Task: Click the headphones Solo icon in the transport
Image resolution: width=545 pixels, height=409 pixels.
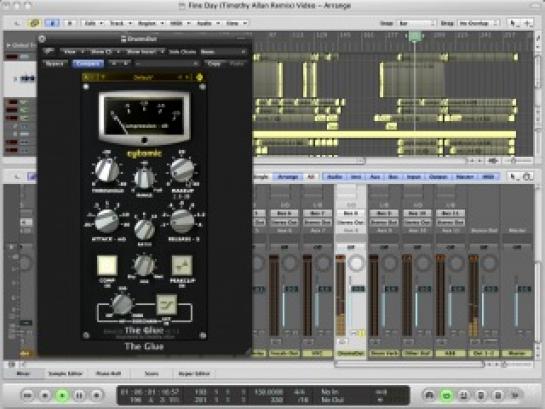Action: 430,395
